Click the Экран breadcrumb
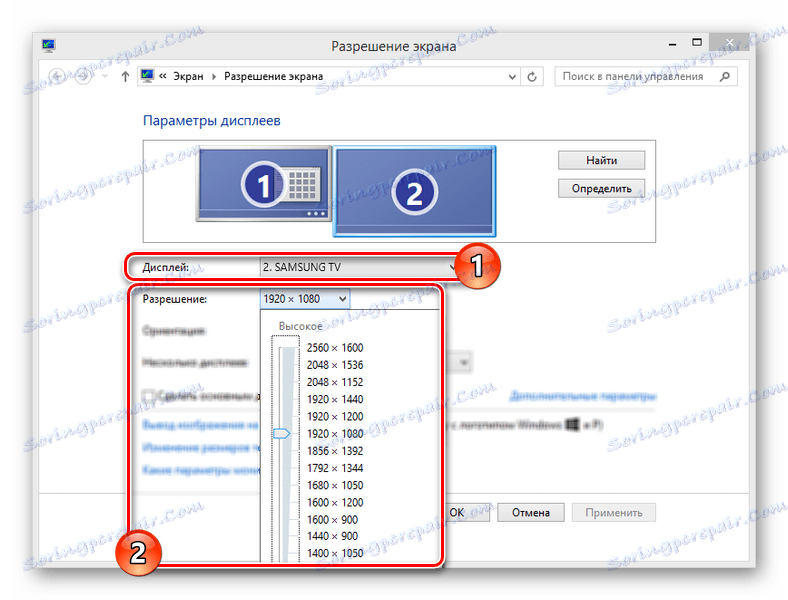Viewport: 788px width, 600px height. pos(188,76)
